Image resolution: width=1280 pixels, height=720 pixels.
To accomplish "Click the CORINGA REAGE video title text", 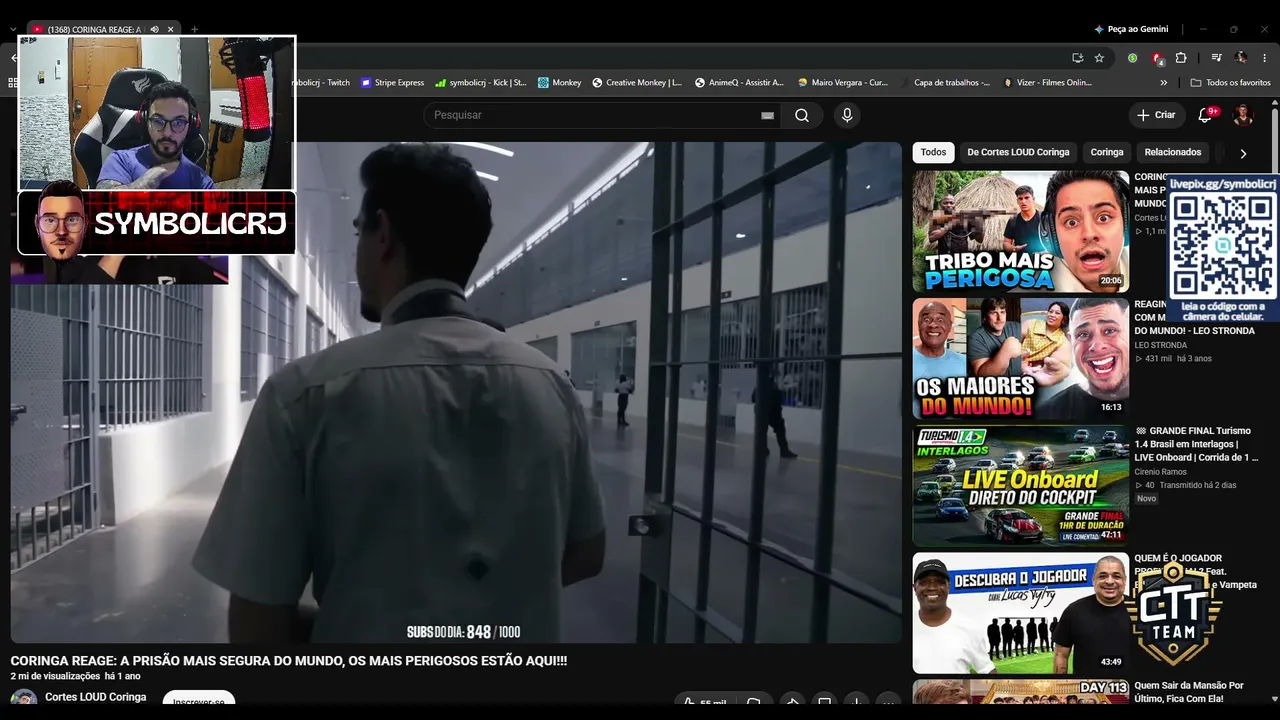I will point(288,661).
